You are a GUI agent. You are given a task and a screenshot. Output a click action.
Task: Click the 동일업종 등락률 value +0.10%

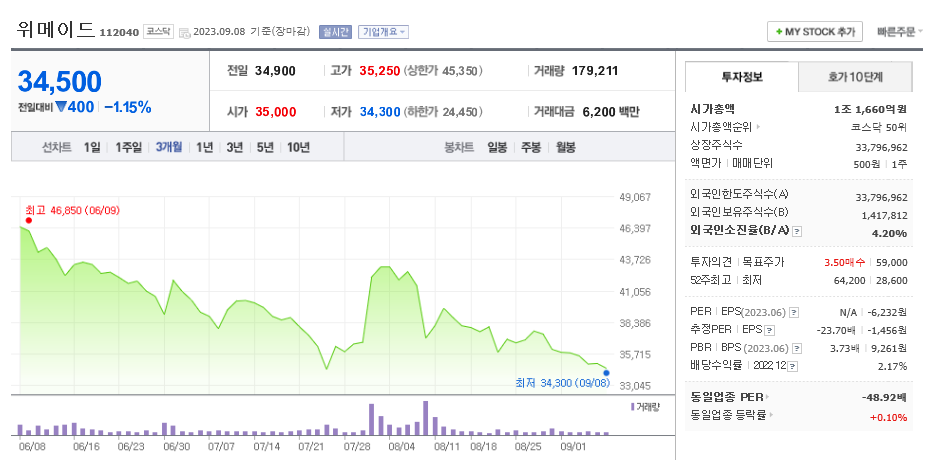pos(889,417)
